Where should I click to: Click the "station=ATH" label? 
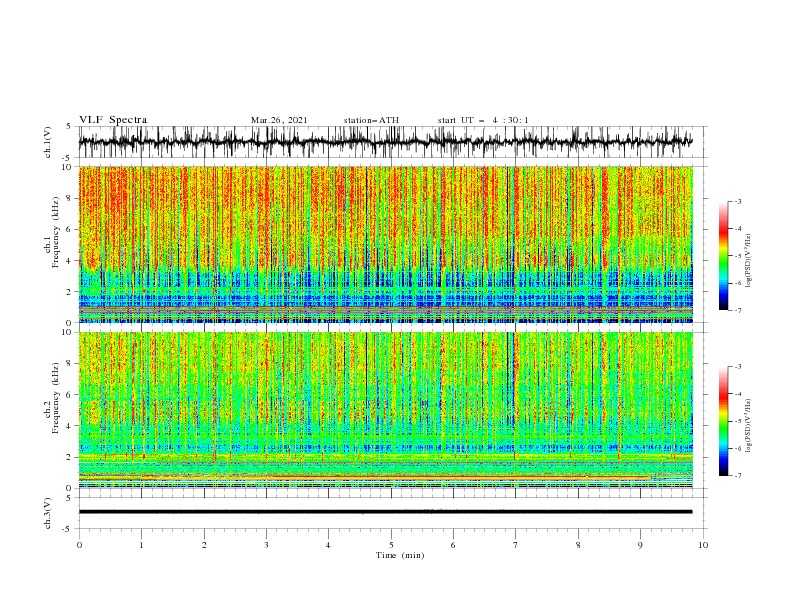point(371,120)
